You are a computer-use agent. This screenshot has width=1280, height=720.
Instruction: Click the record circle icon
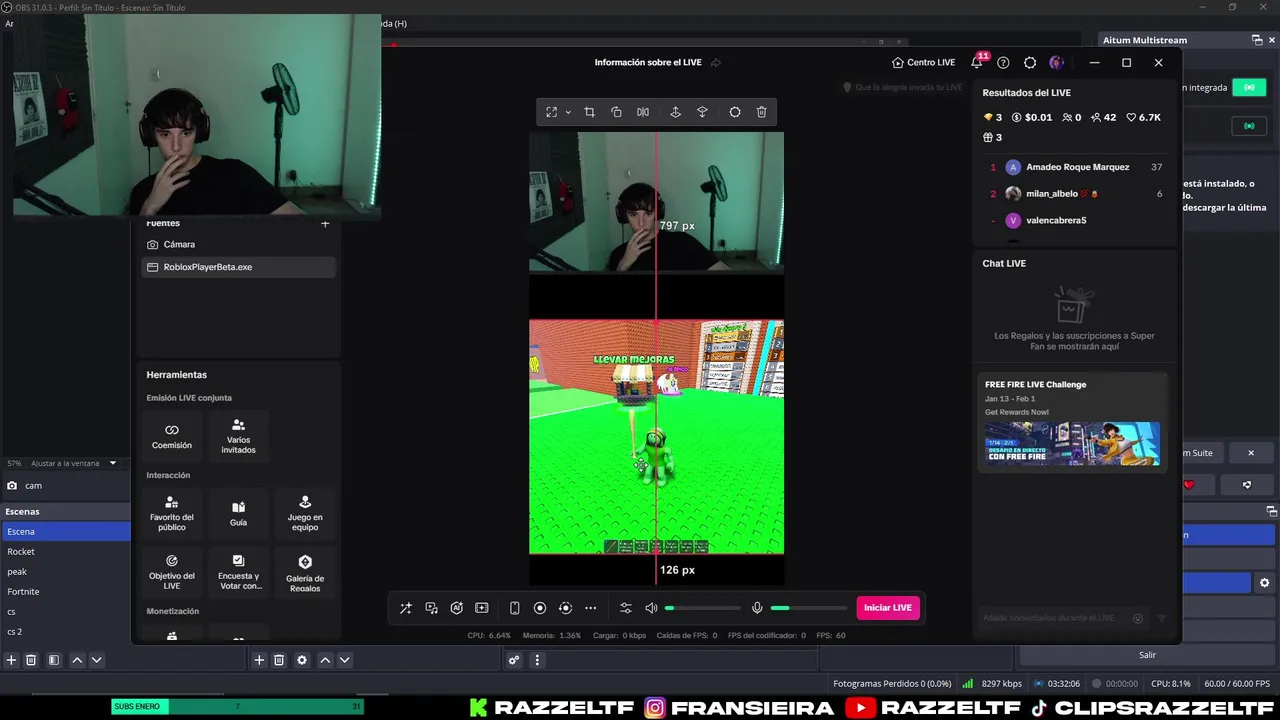[x=540, y=608]
